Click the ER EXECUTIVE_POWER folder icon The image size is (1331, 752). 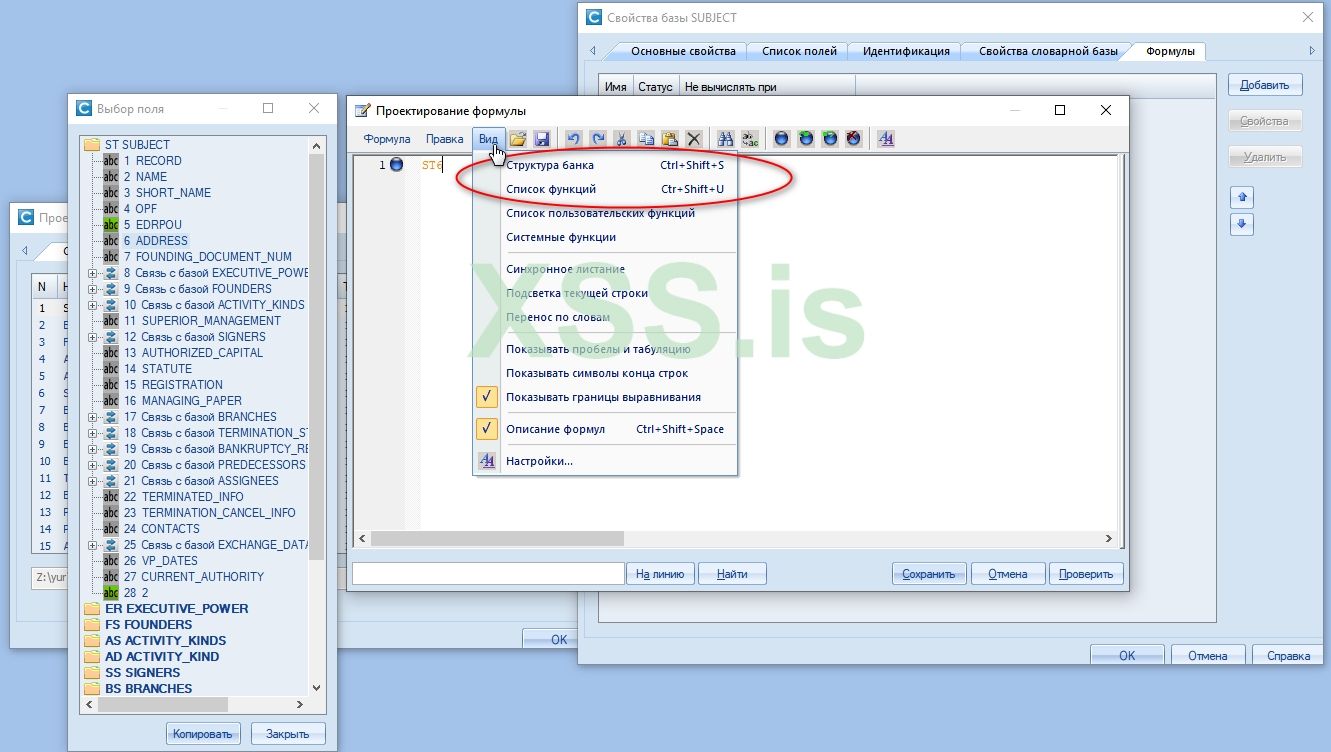(x=93, y=609)
